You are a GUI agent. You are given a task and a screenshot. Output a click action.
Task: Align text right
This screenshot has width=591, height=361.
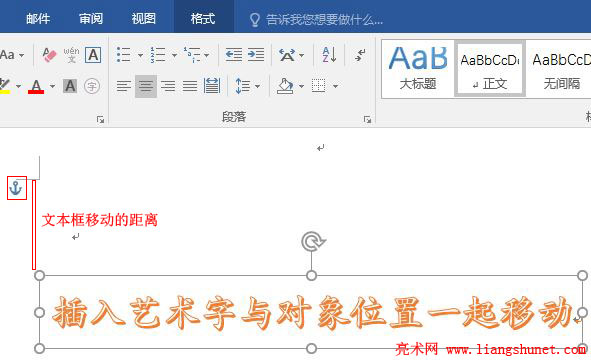click(168, 86)
